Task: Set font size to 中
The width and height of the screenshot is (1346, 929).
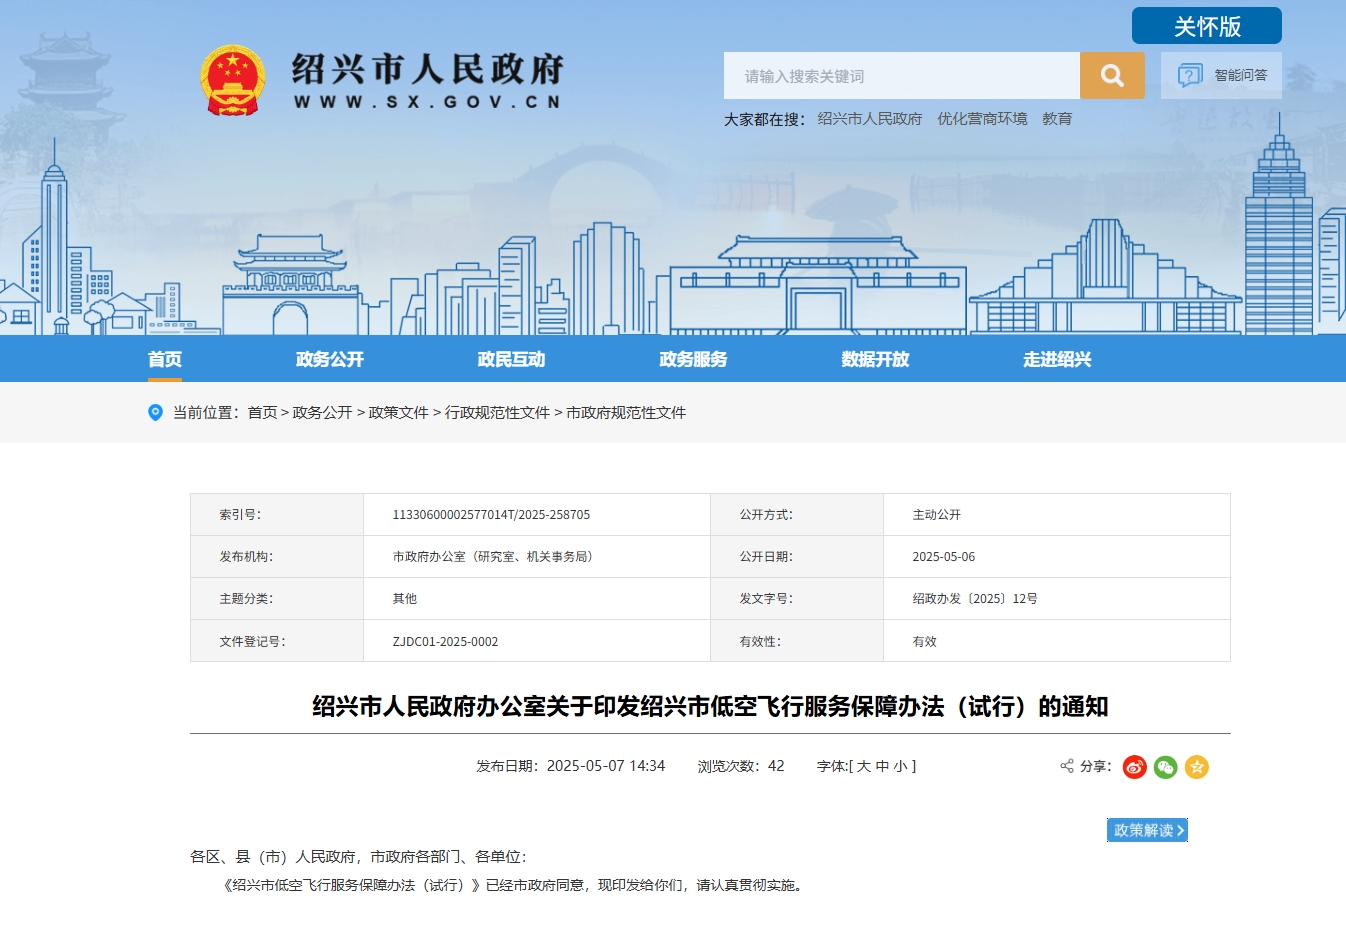Action: pos(882,767)
